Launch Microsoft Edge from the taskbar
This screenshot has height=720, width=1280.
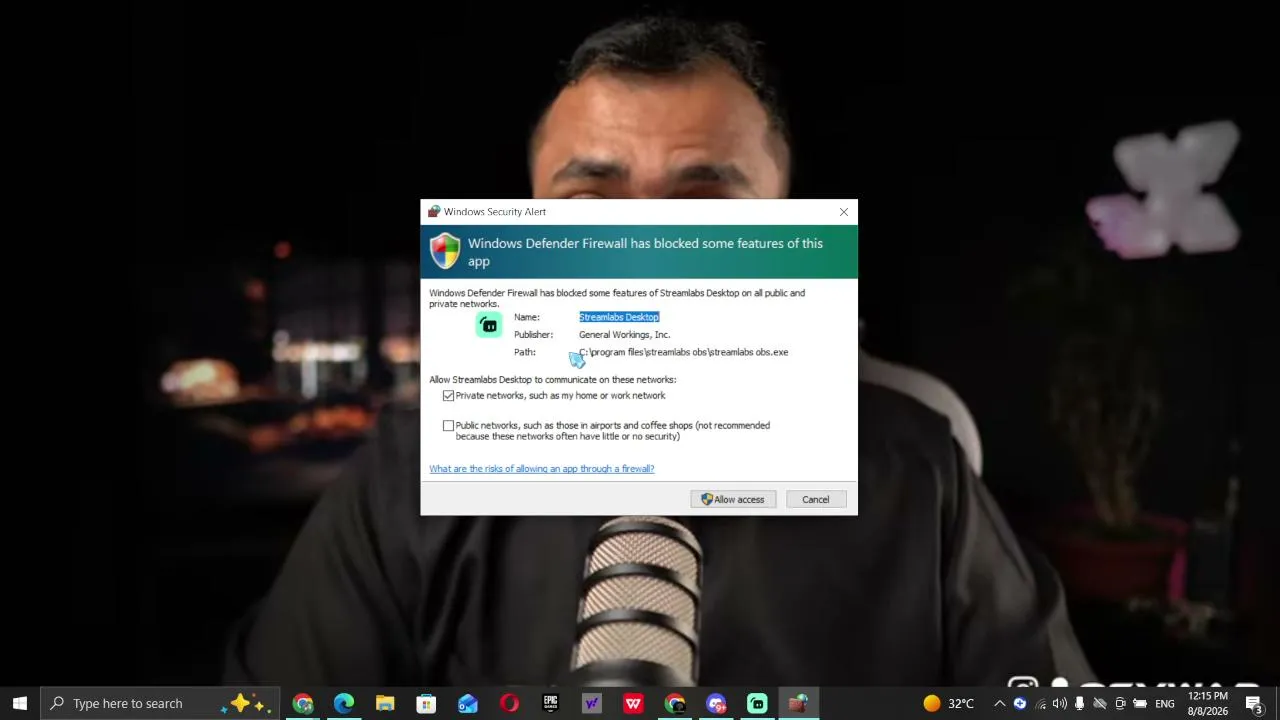coord(344,703)
